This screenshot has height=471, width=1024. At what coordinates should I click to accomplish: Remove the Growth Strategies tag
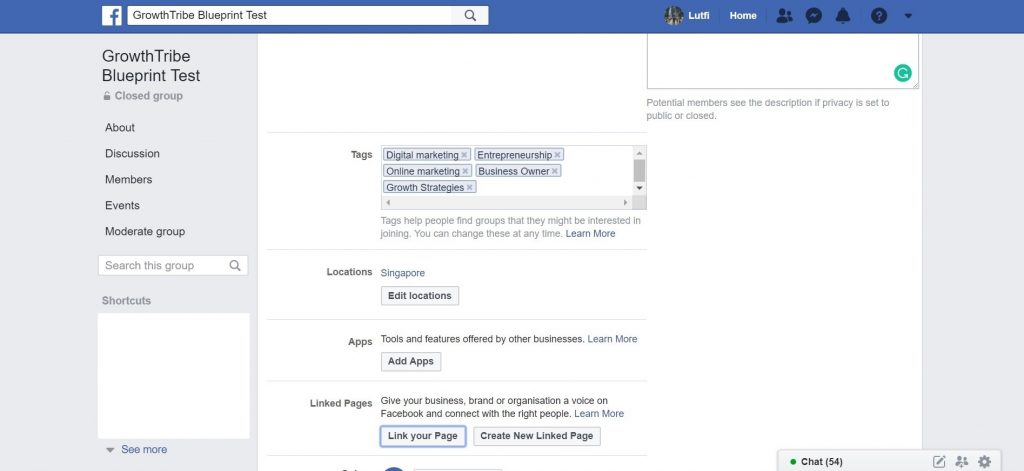point(469,187)
